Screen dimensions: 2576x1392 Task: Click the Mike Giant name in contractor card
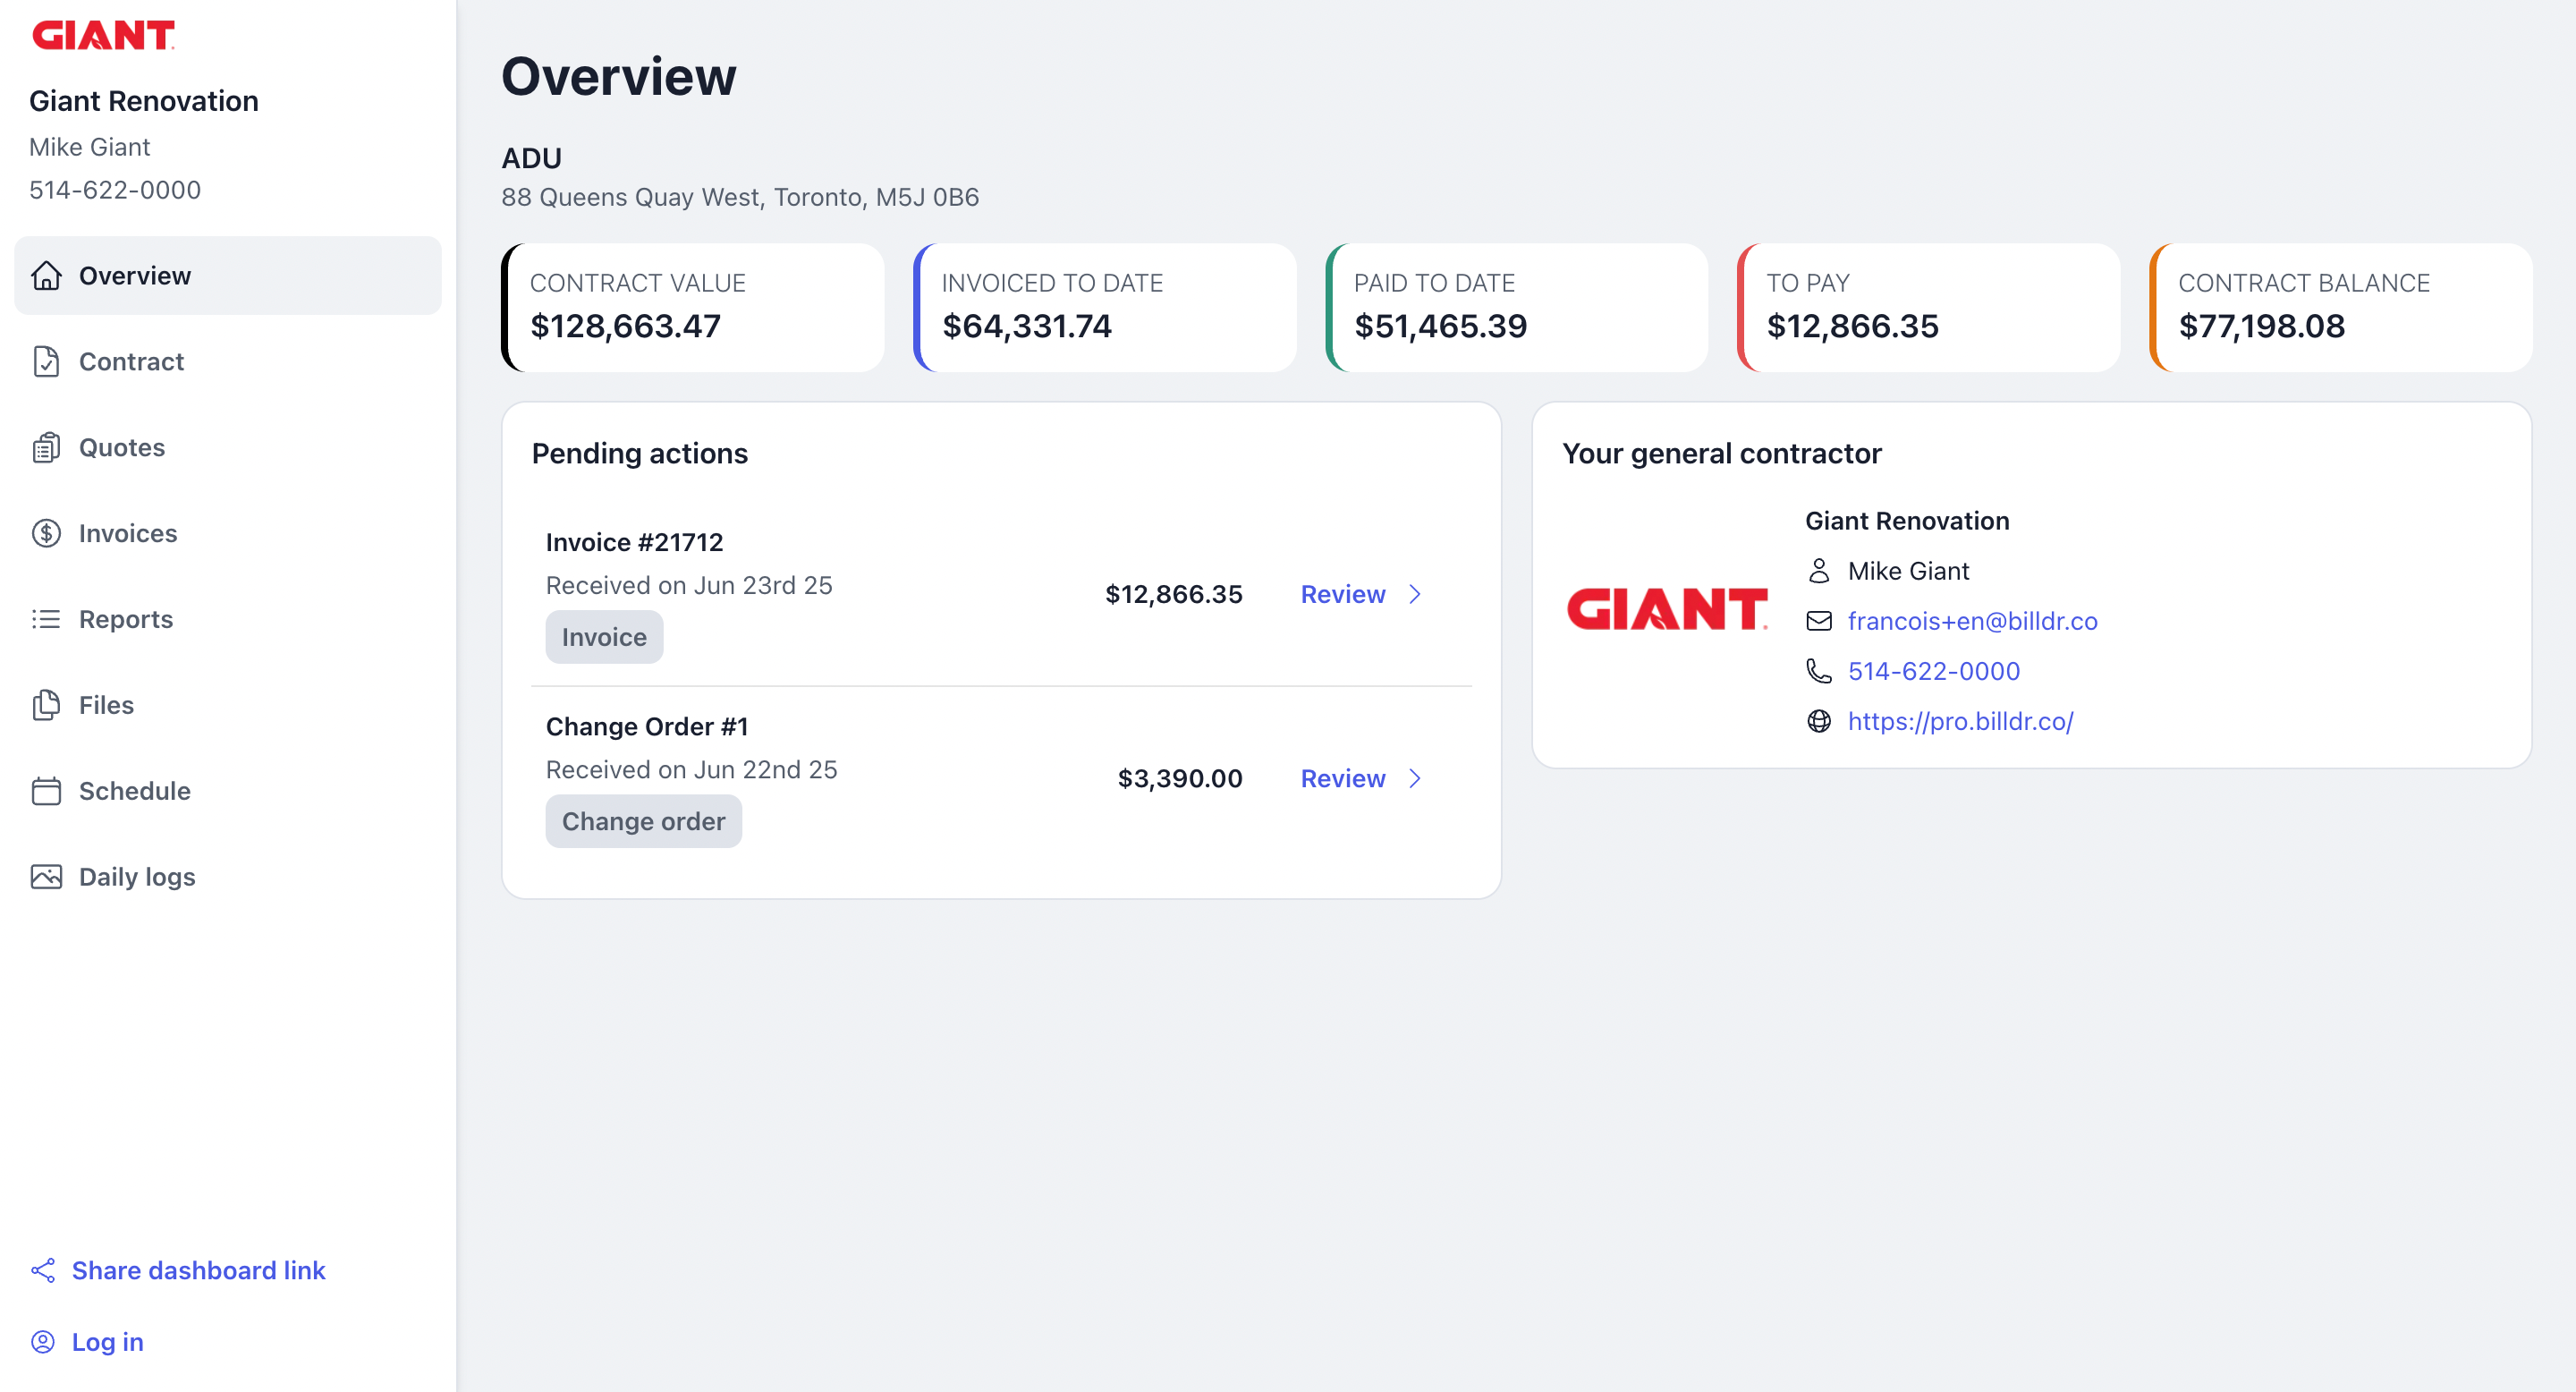click(1908, 571)
